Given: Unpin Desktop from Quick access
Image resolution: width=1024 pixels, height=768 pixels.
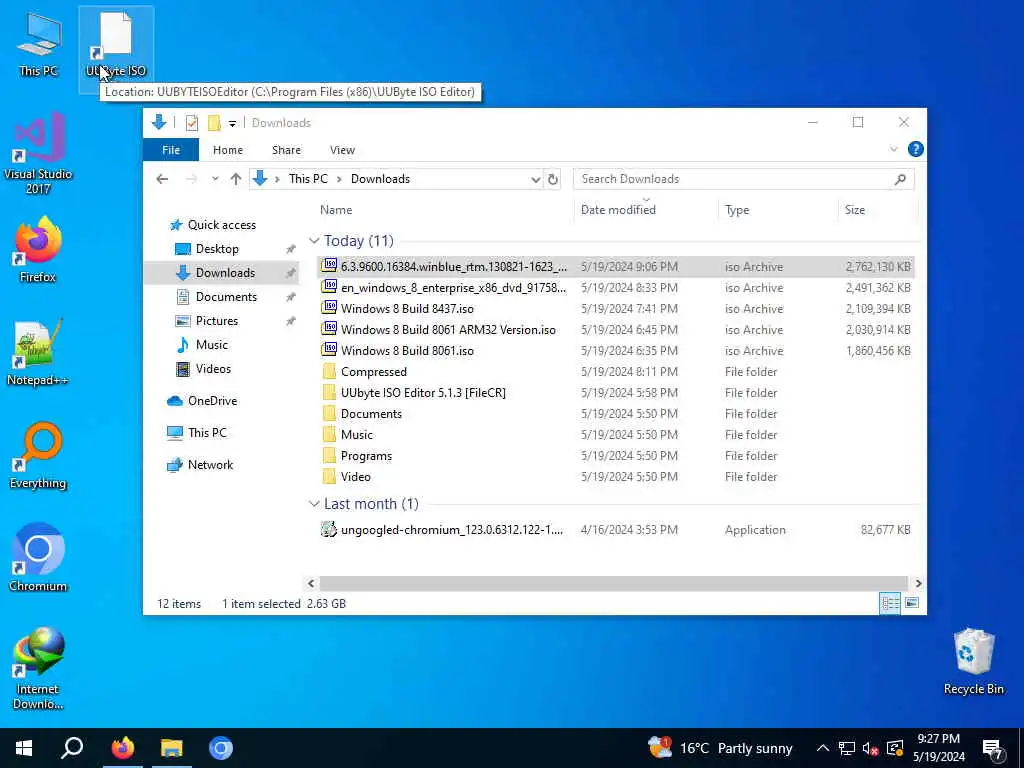Looking at the screenshot, I should [291, 249].
